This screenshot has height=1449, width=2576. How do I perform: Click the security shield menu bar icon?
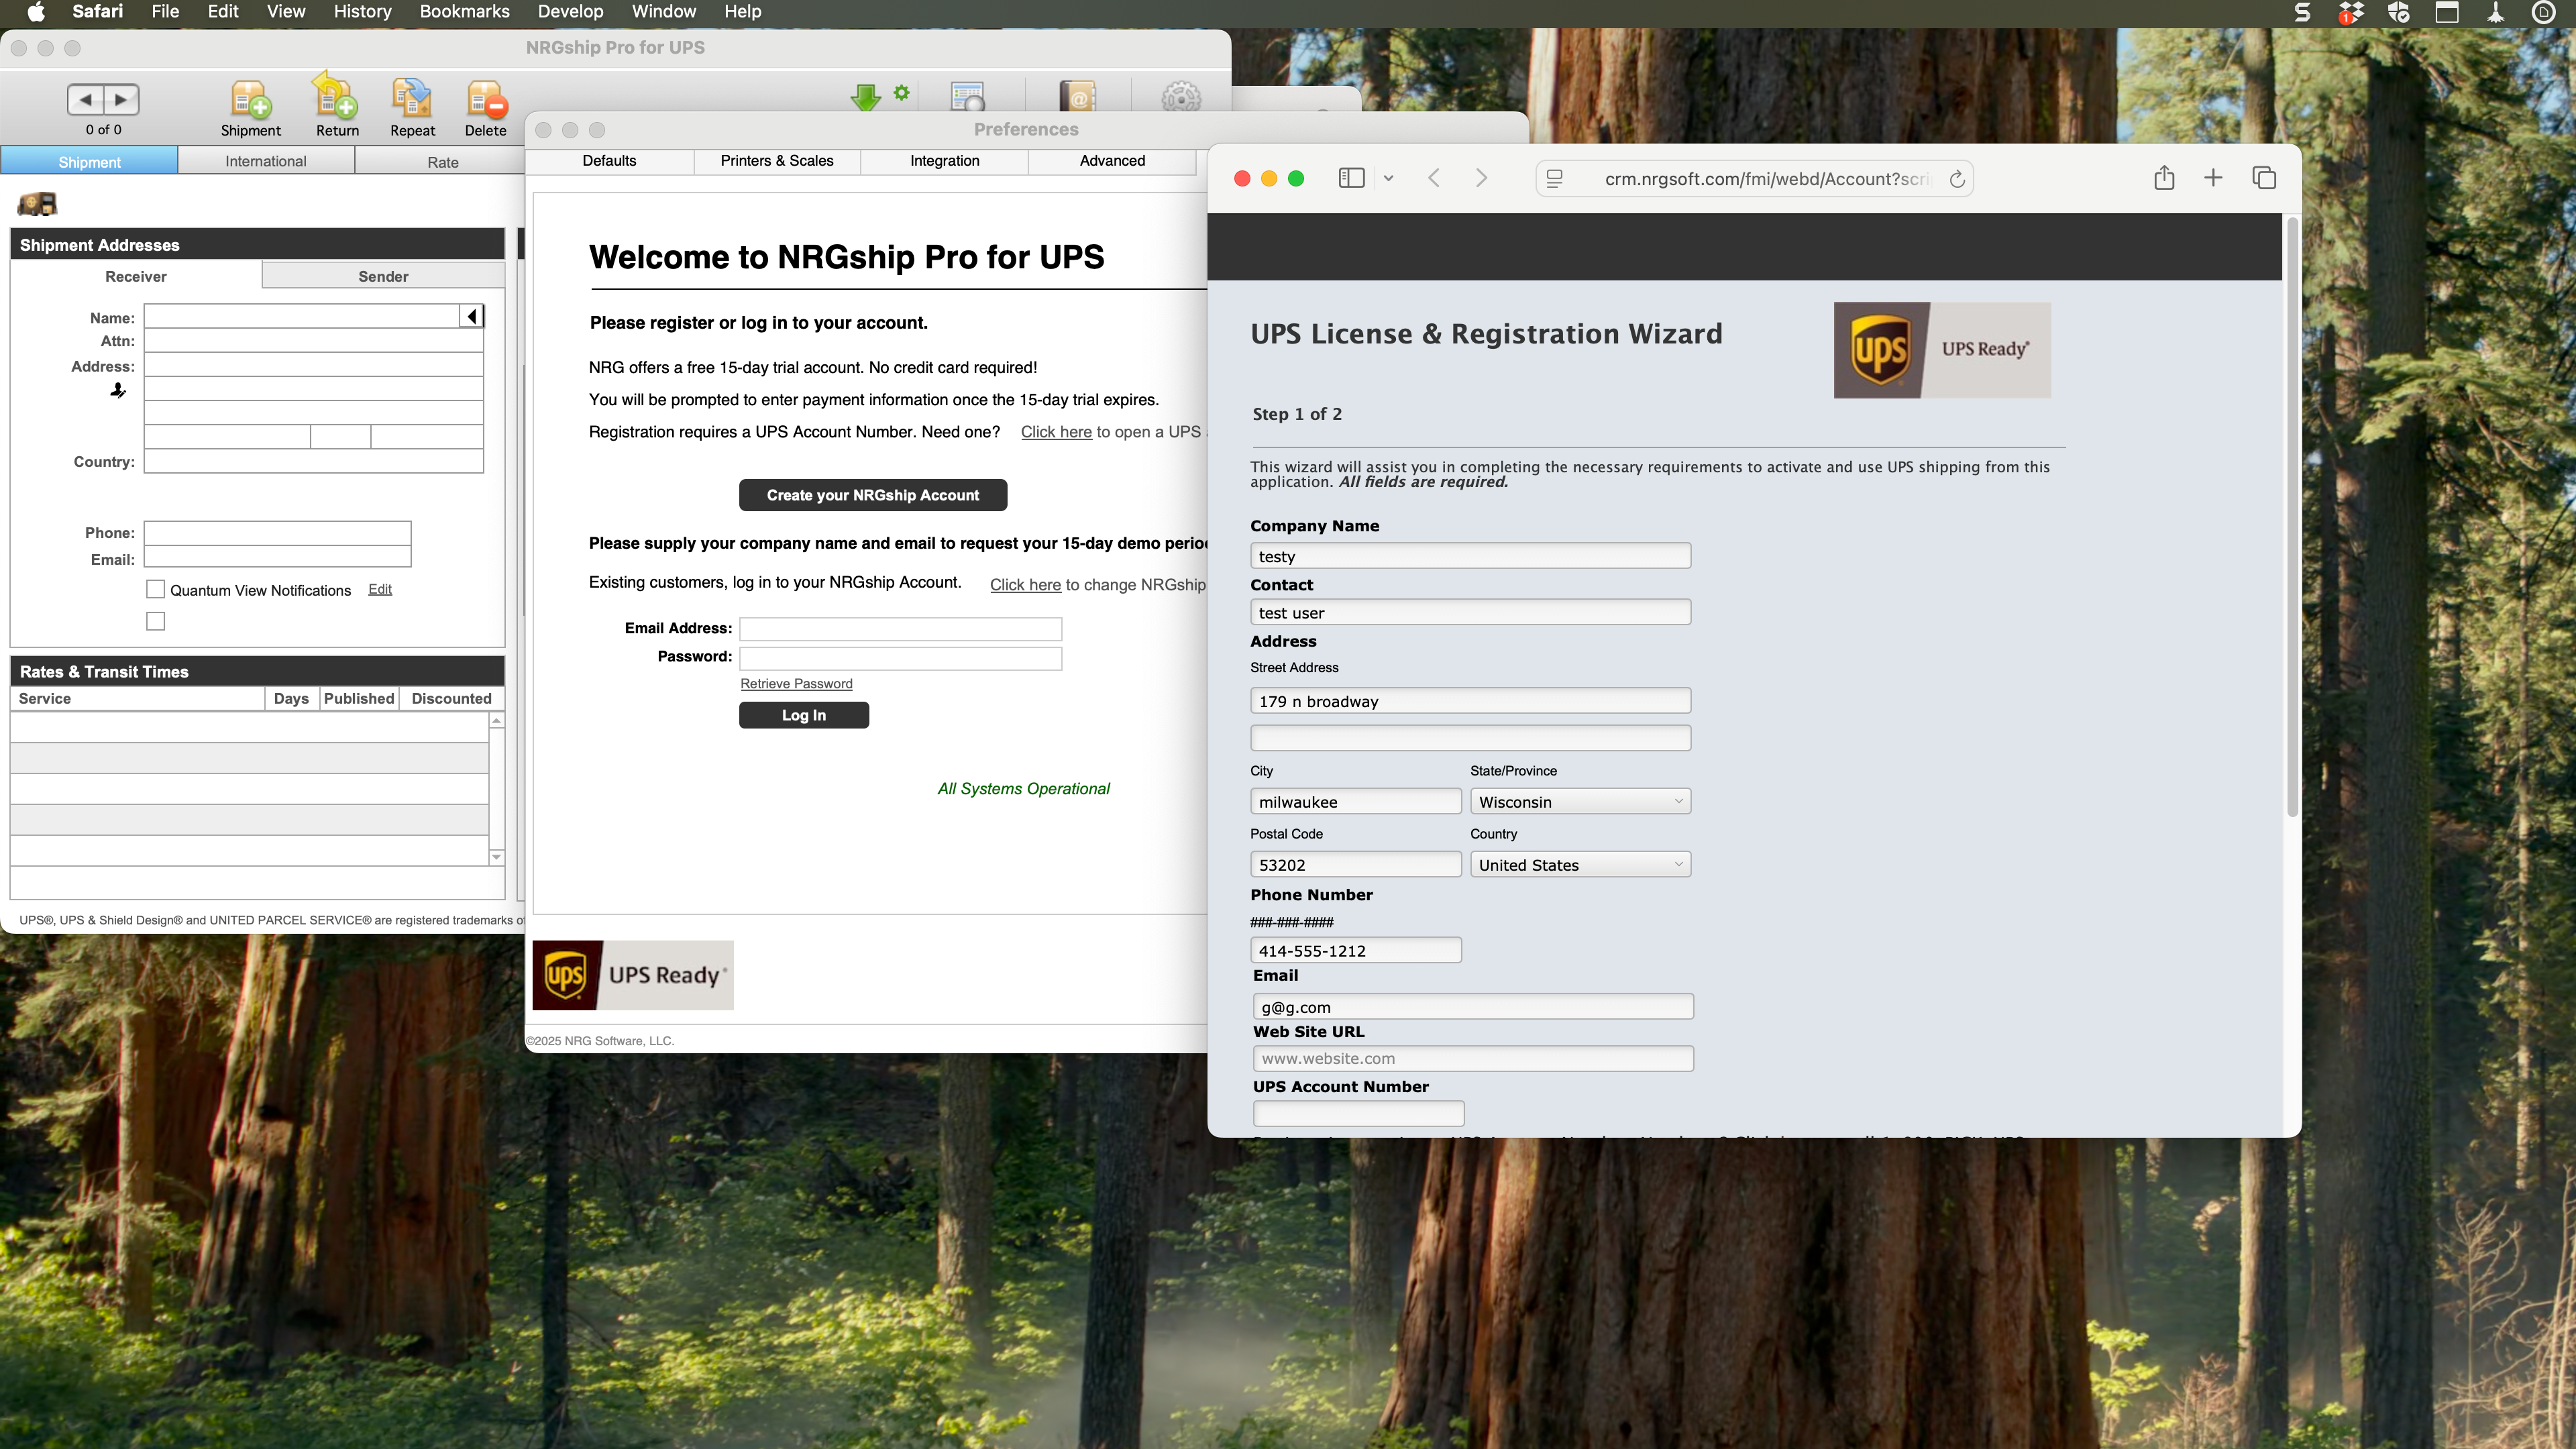(2399, 12)
